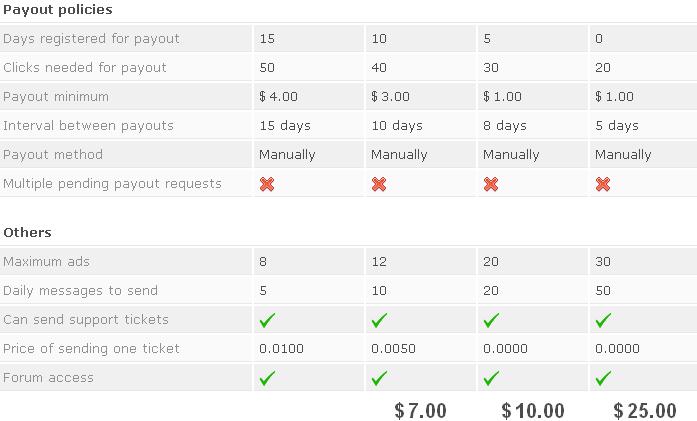The image size is (697, 421).
Task: Click the Payout policies heading
Action: 58,10
